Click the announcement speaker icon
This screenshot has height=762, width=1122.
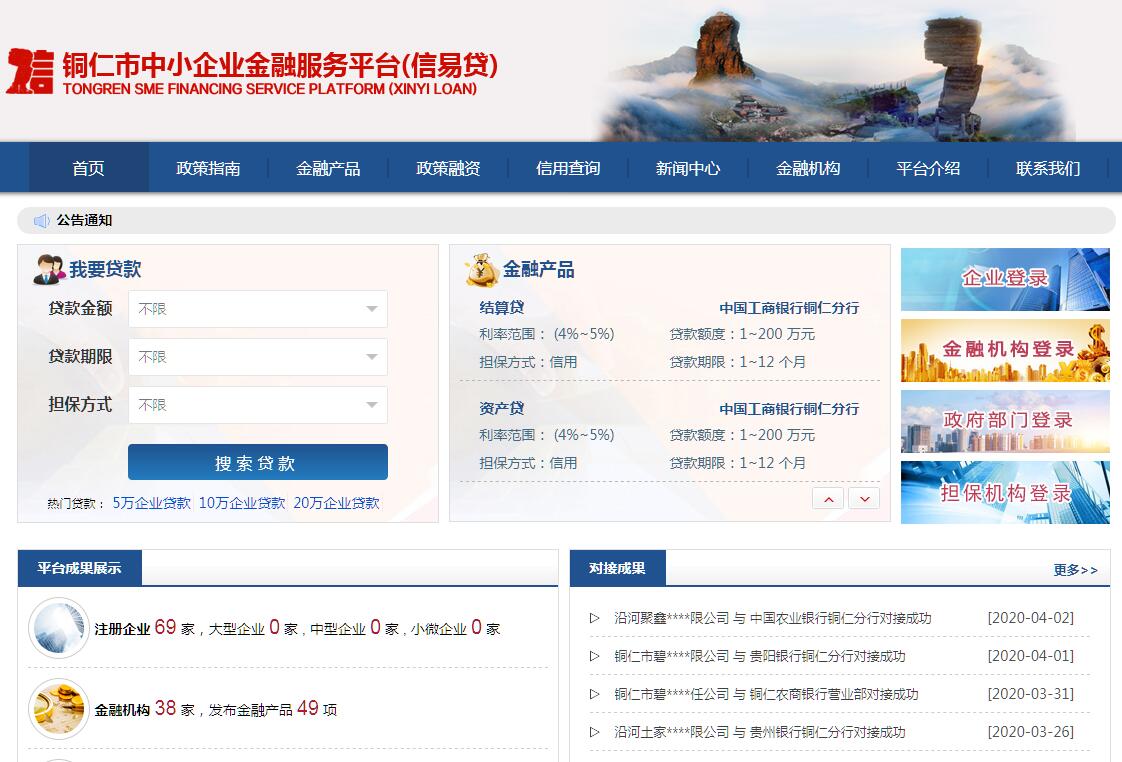coord(41,221)
